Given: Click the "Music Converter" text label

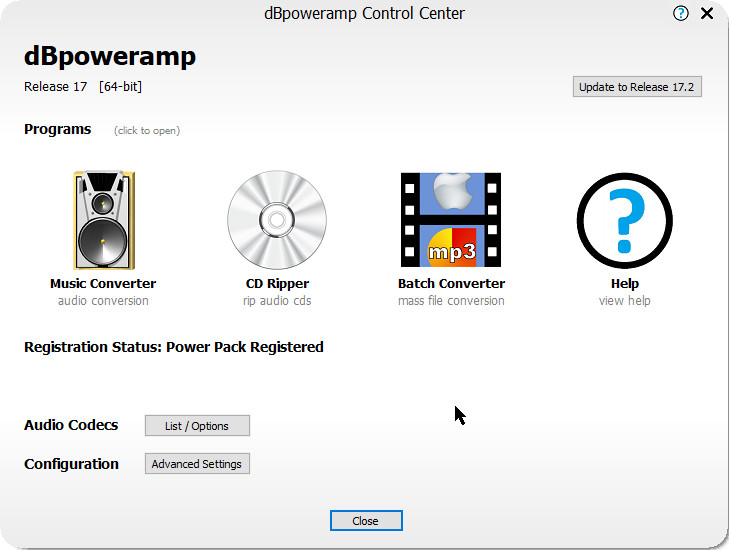Looking at the screenshot, I should (x=103, y=284).
